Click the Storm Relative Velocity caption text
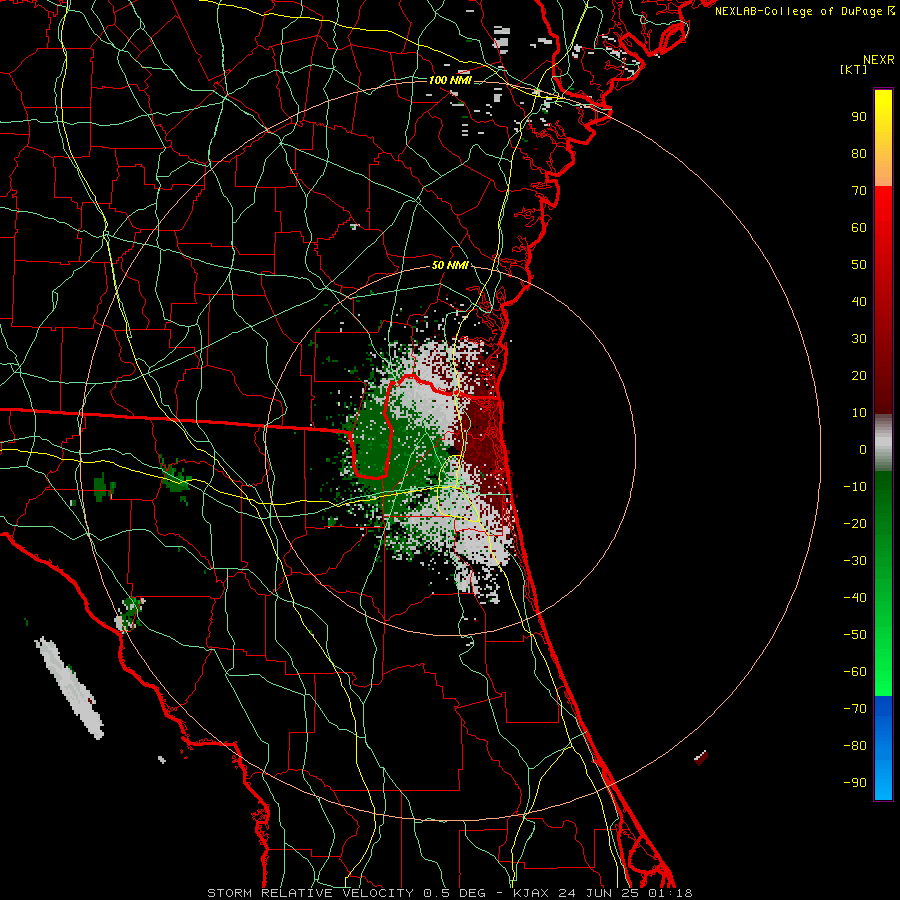This screenshot has width=900, height=900. [x=449, y=893]
